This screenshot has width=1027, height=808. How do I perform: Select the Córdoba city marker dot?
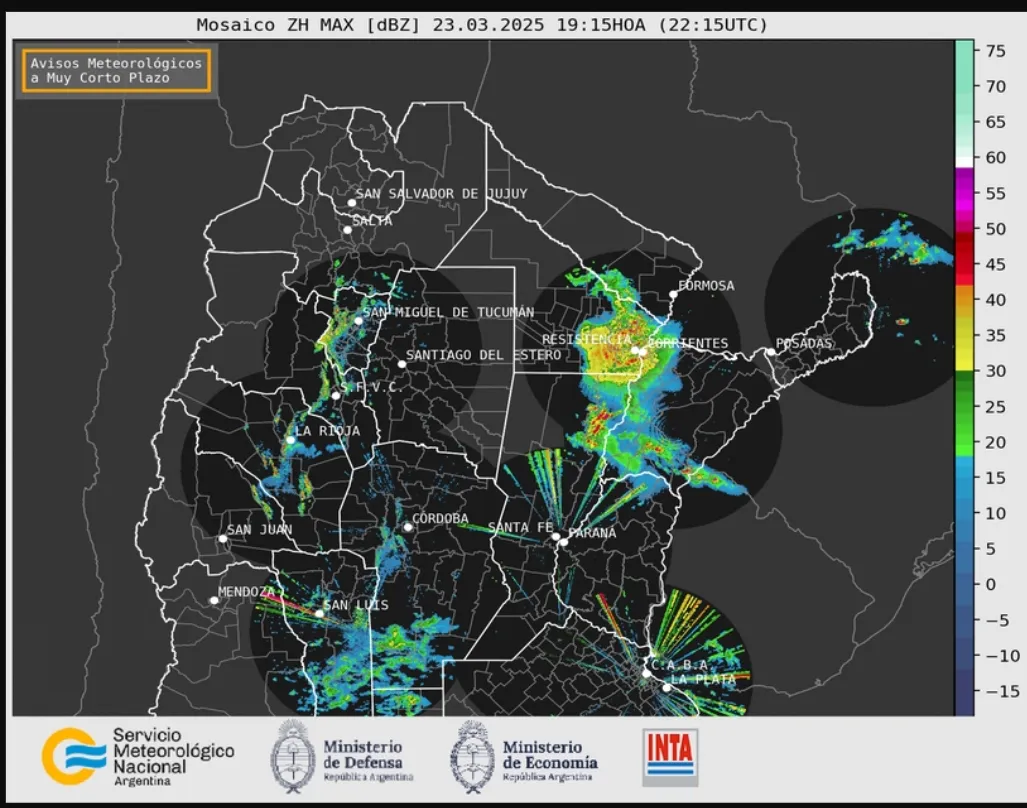[408, 527]
